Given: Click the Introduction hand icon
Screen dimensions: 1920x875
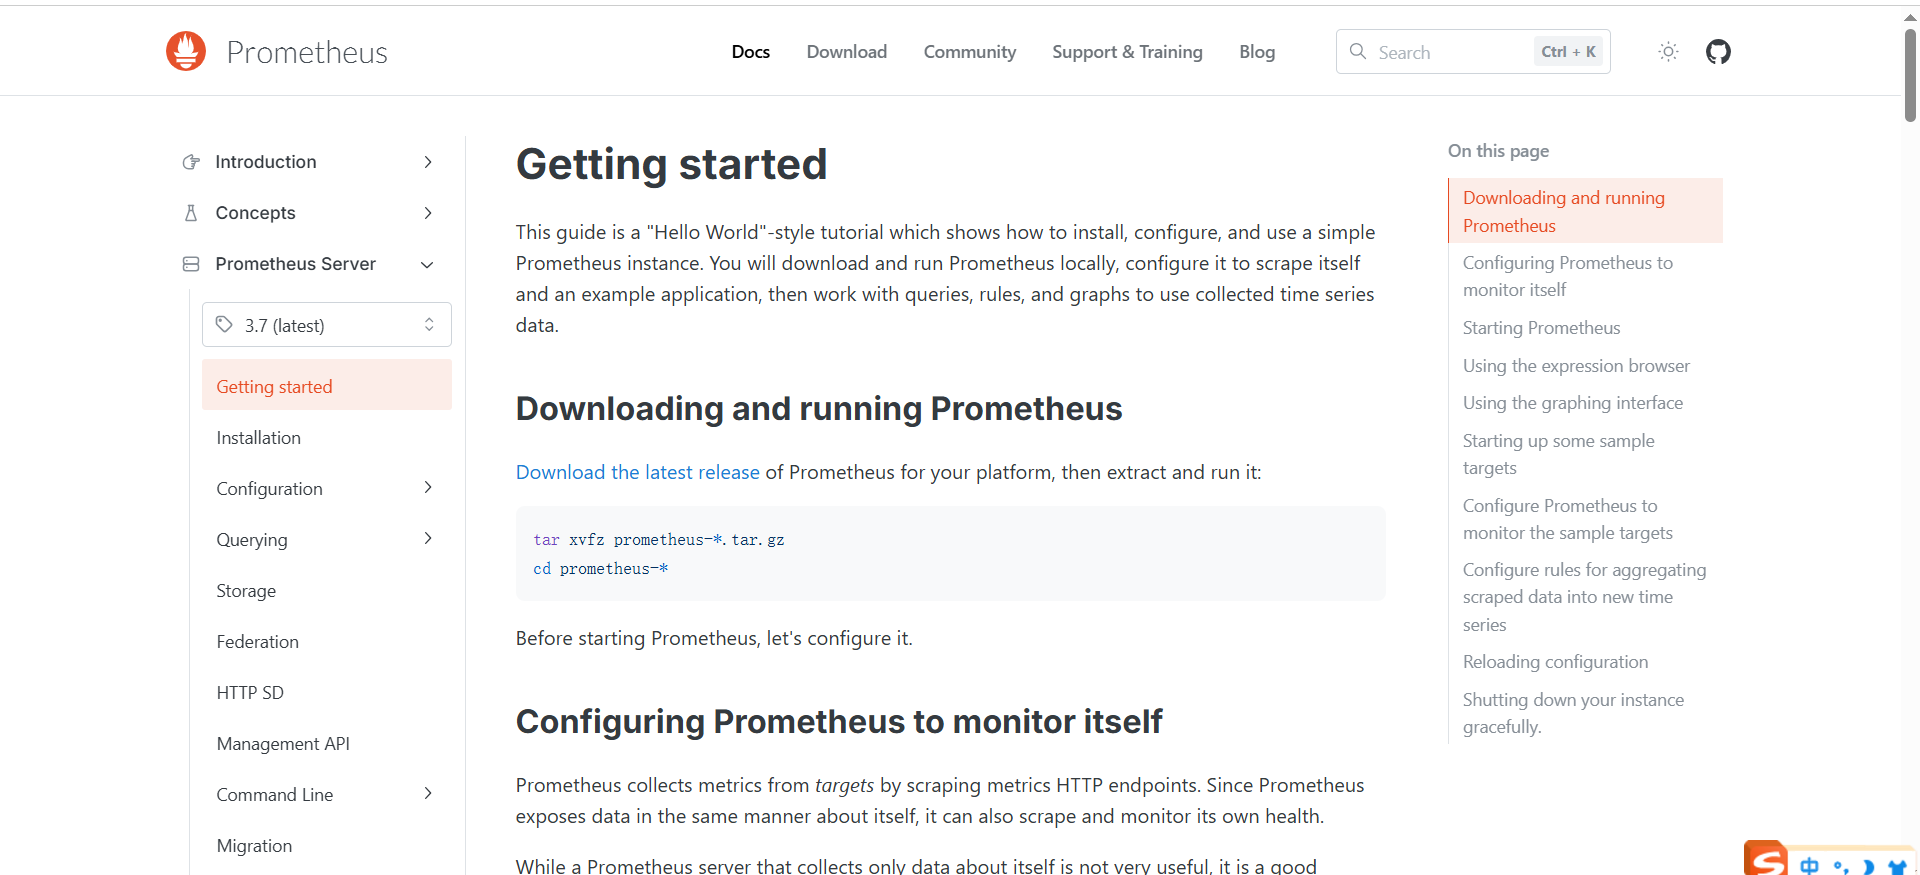Looking at the screenshot, I should [191, 162].
